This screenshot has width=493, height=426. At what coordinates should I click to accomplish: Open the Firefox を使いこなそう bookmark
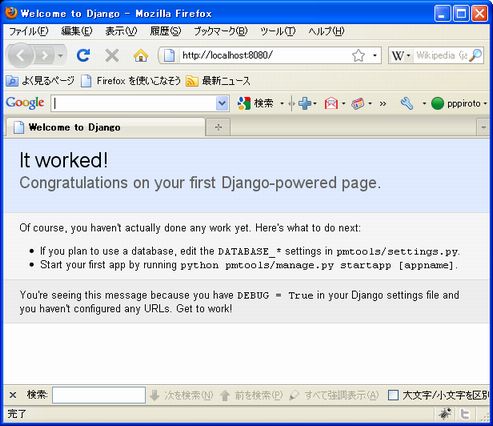pos(131,81)
